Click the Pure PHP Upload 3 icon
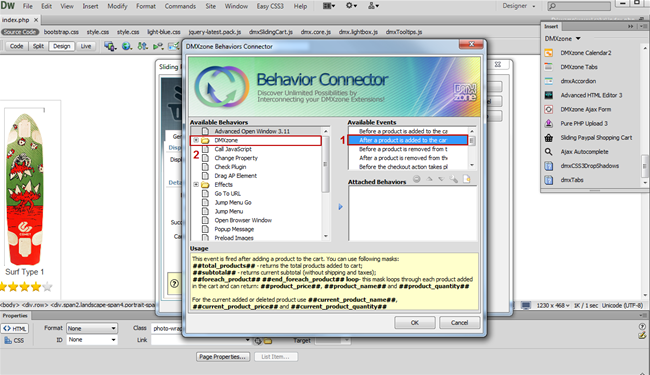Image resolution: width=650 pixels, height=375 pixels. pyautogui.click(x=548, y=123)
